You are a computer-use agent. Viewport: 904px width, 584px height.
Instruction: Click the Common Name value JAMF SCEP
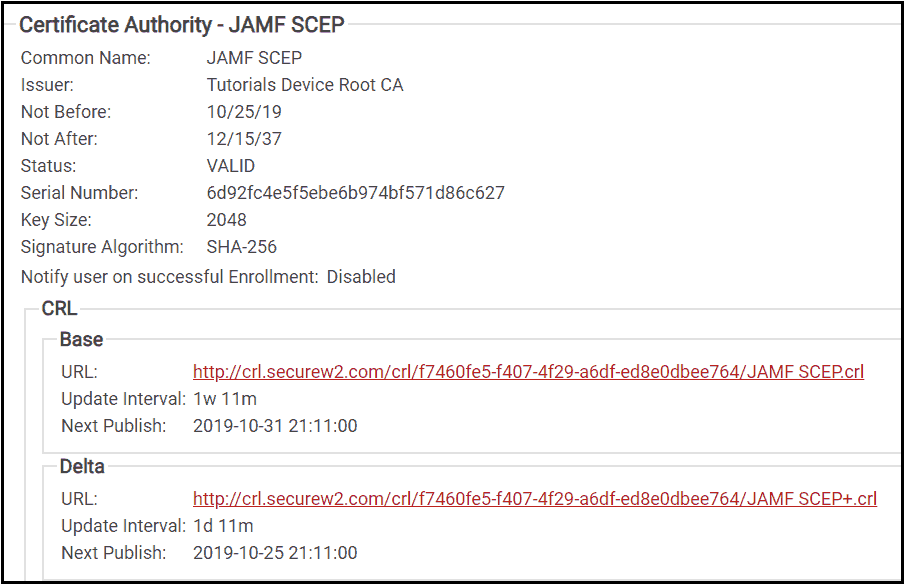[x=254, y=58]
